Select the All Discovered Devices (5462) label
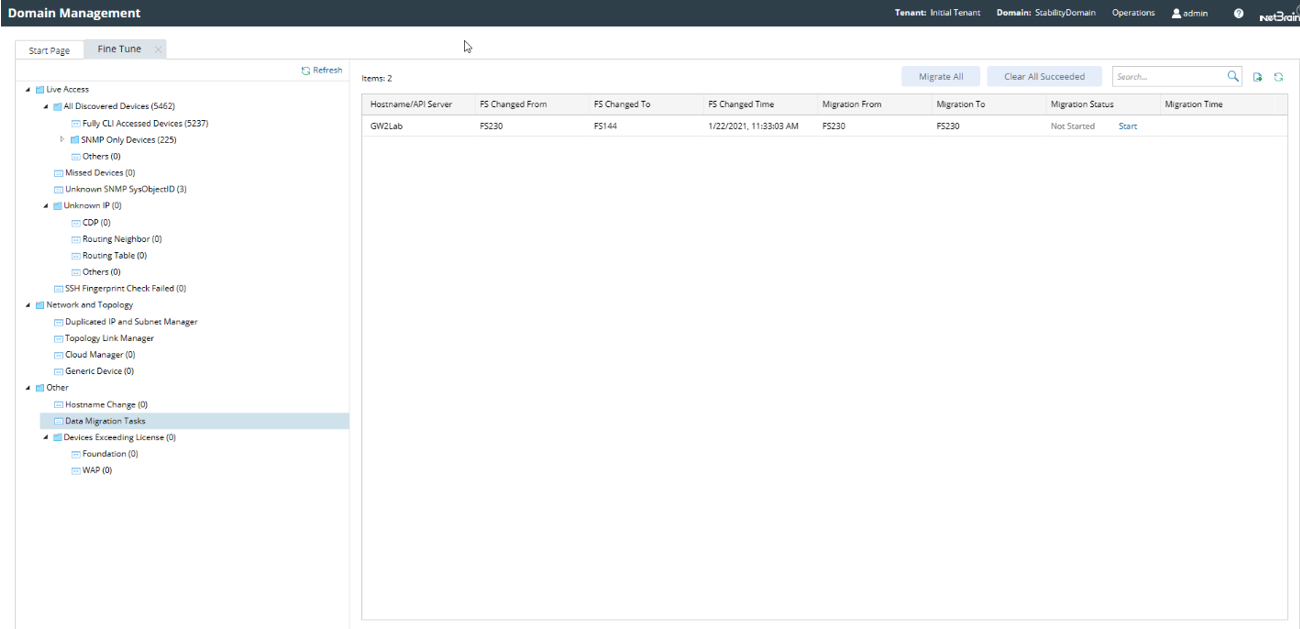Image resolution: width=1300 pixels, height=629 pixels. [x=119, y=107]
